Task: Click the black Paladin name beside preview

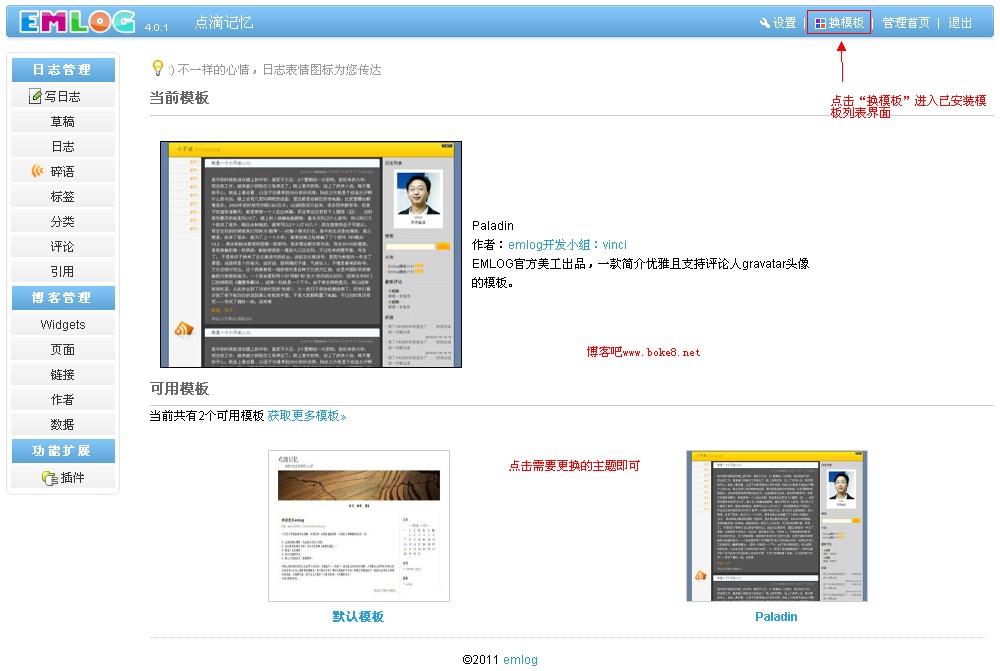Action: coord(492,226)
